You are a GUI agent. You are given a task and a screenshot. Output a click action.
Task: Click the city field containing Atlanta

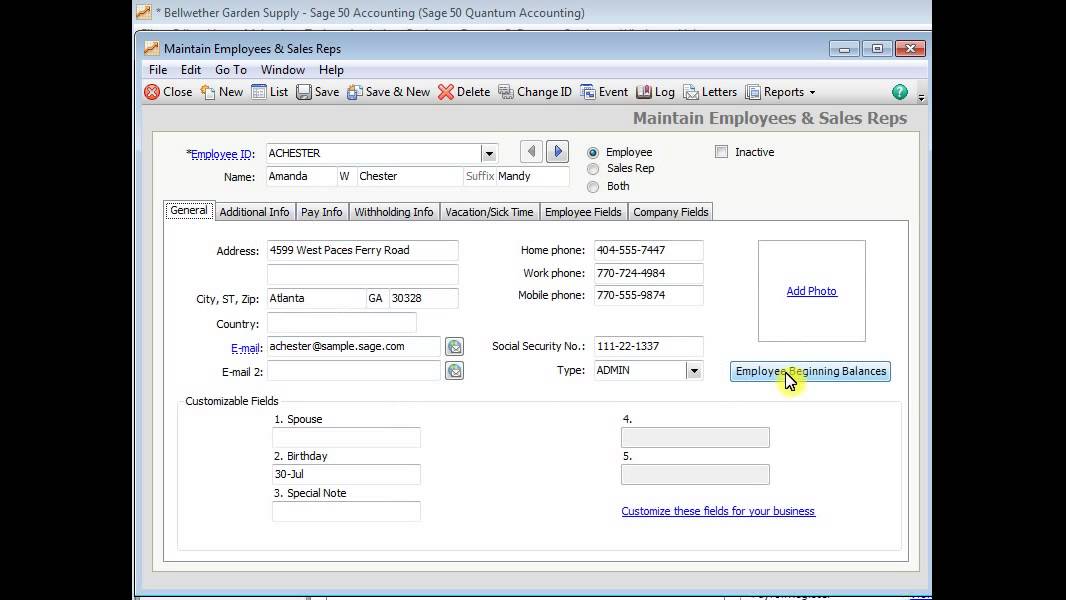click(316, 298)
